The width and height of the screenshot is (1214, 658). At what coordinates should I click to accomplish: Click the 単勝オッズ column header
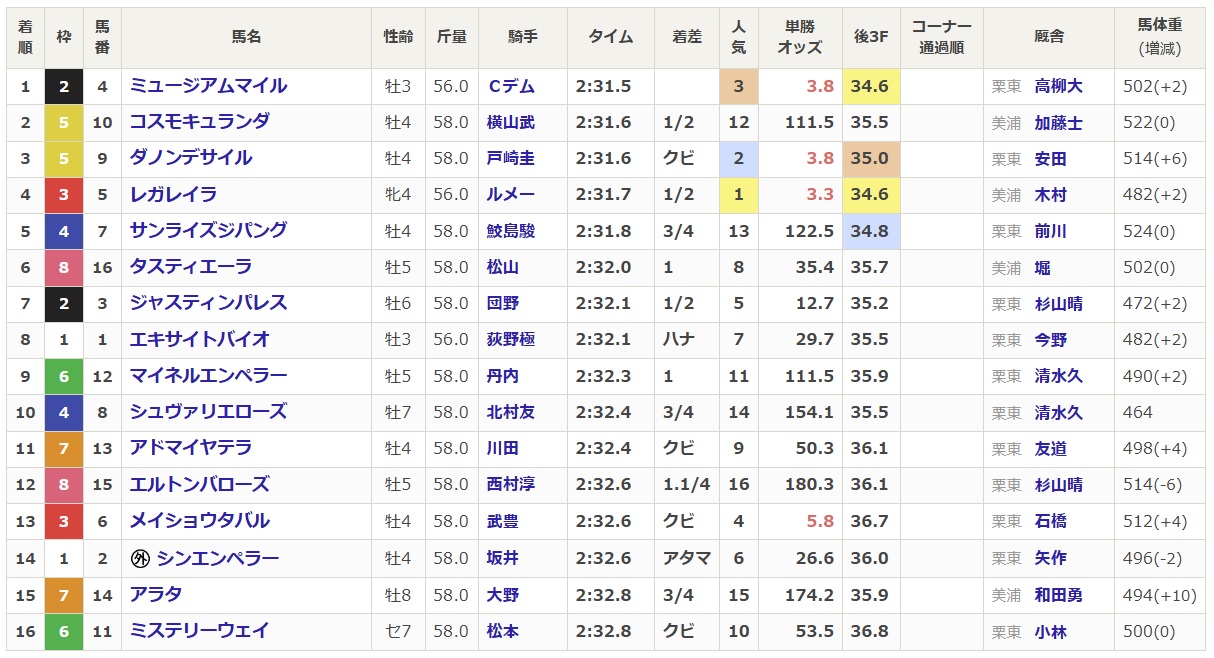click(799, 37)
